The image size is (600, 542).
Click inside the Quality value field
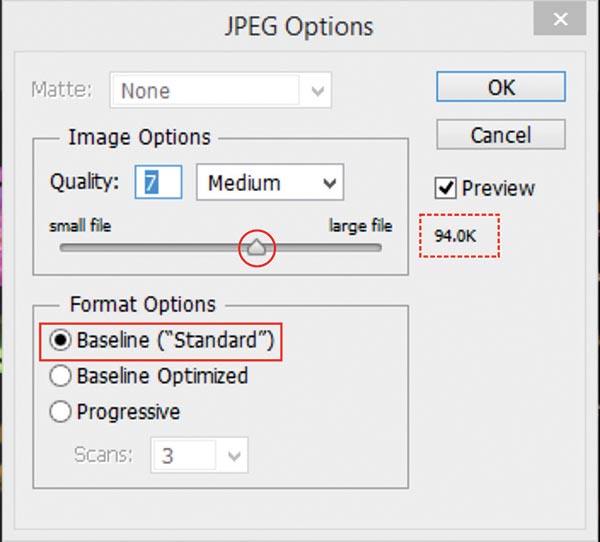click(x=159, y=183)
